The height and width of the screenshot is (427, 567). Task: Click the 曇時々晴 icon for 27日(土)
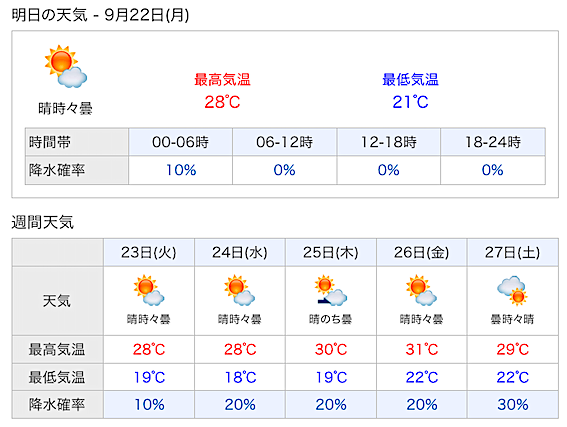(x=512, y=290)
